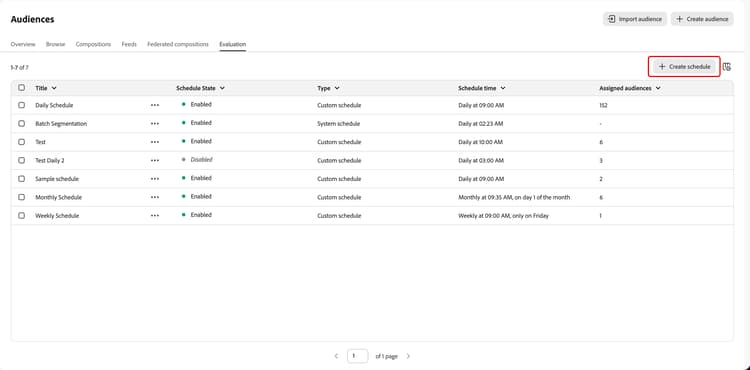Click the Monthly at 09:35 AM schedule time

pos(514,197)
